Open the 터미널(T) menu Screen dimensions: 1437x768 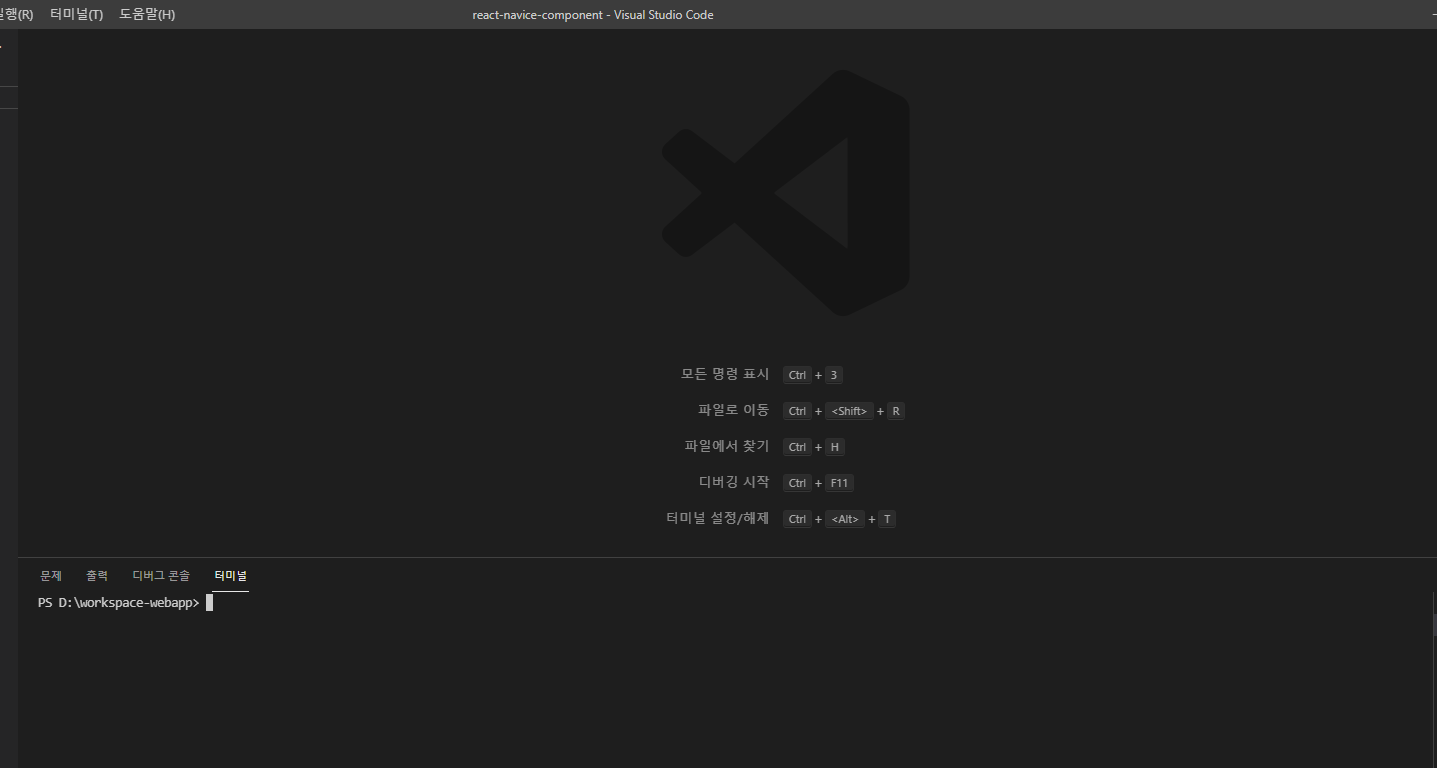pyautogui.click(x=76, y=15)
